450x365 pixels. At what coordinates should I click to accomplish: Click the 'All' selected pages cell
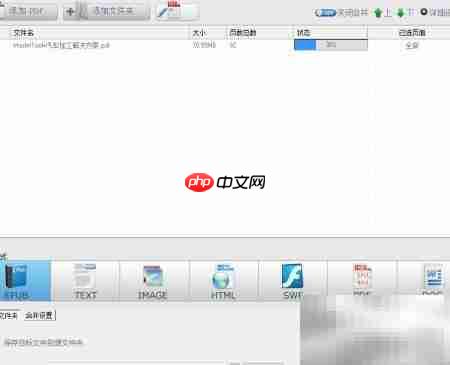point(412,45)
